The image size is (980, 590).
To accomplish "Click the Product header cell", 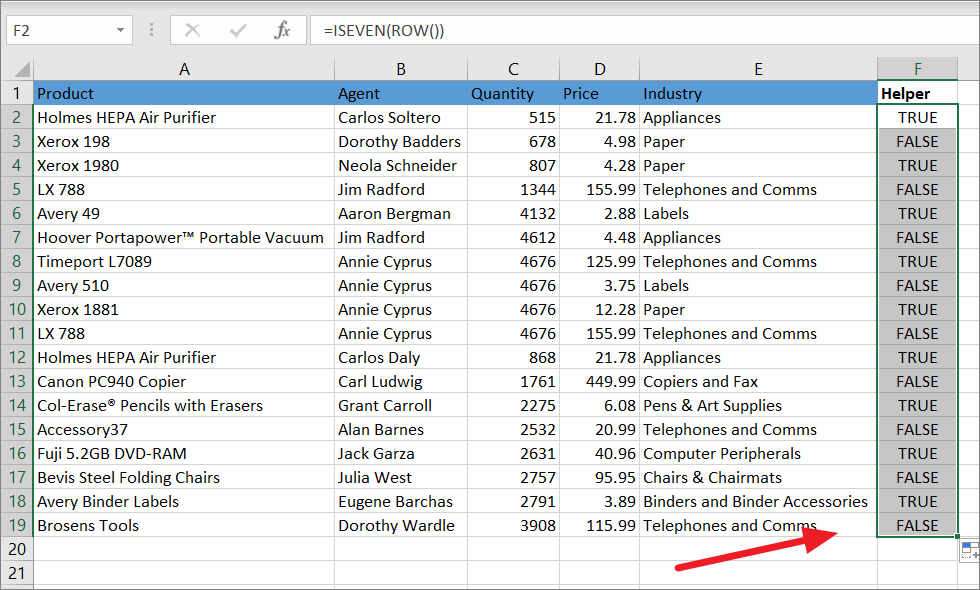I will tap(184, 93).
